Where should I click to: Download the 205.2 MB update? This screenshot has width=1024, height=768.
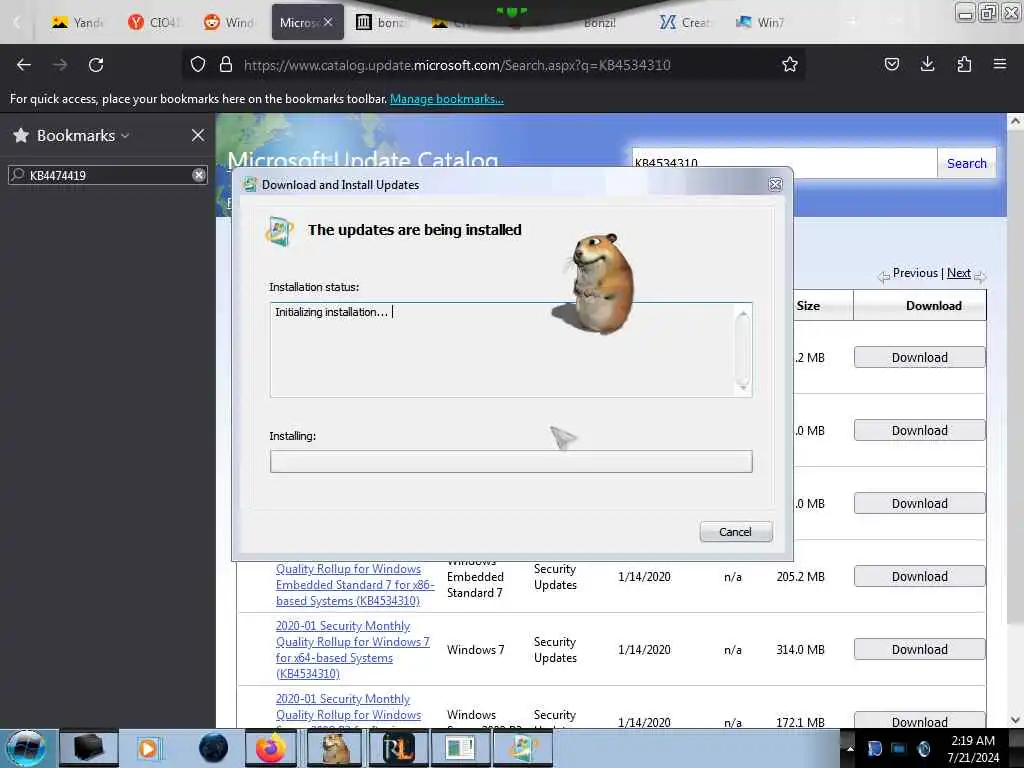pyautogui.click(x=919, y=576)
